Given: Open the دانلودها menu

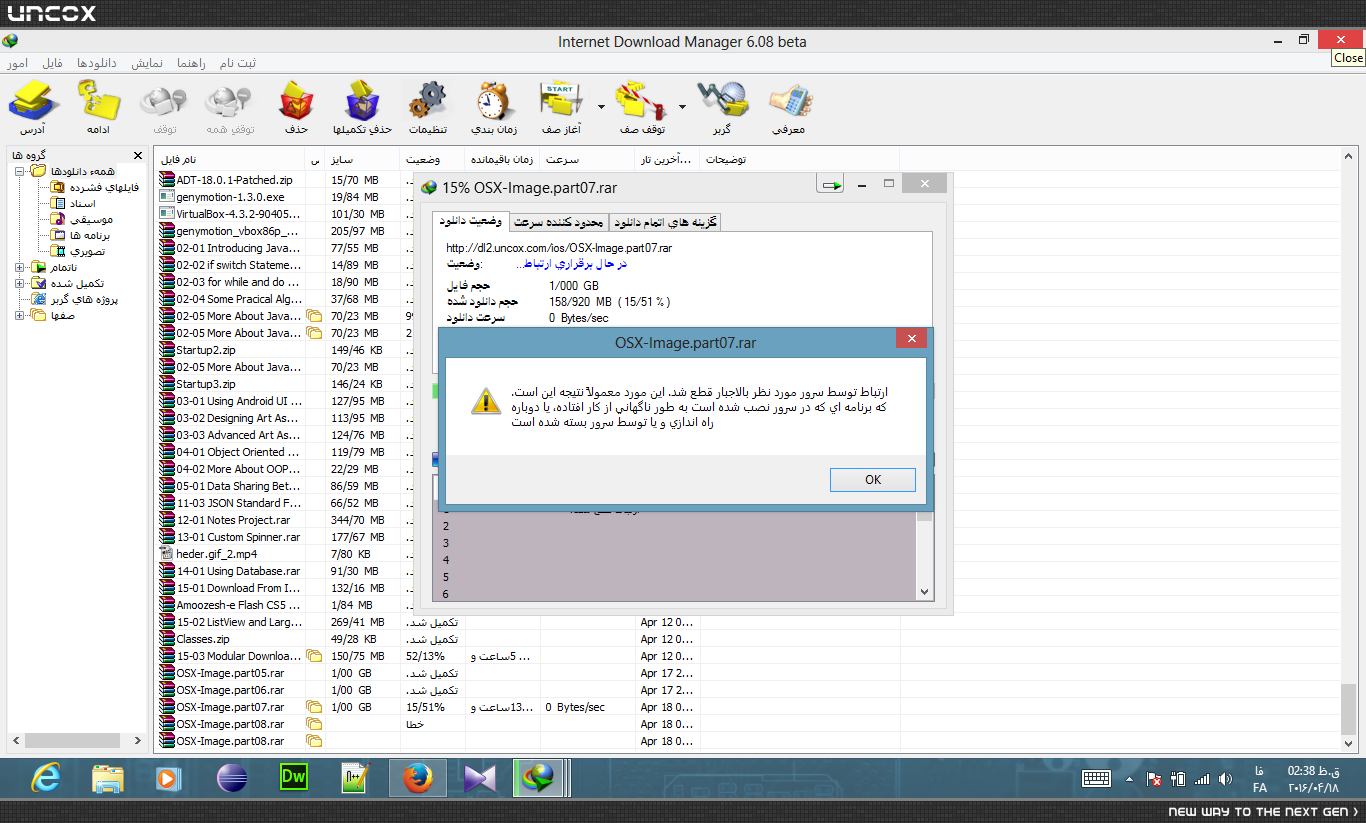Looking at the screenshot, I should click(97, 63).
